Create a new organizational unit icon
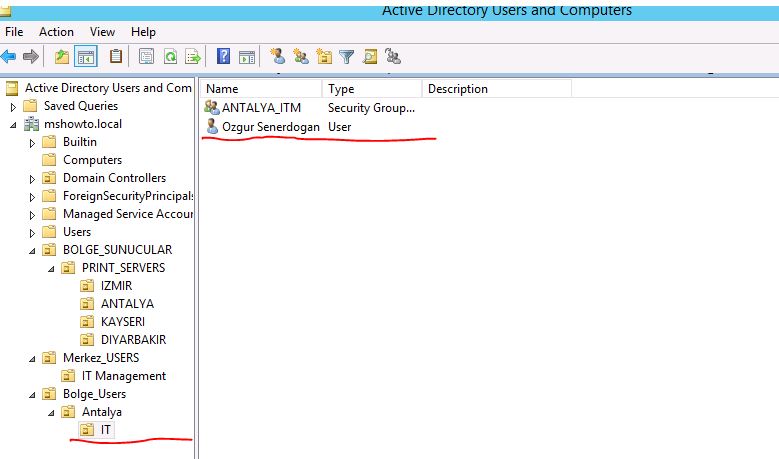The width and height of the screenshot is (779, 459). pos(324,57)
